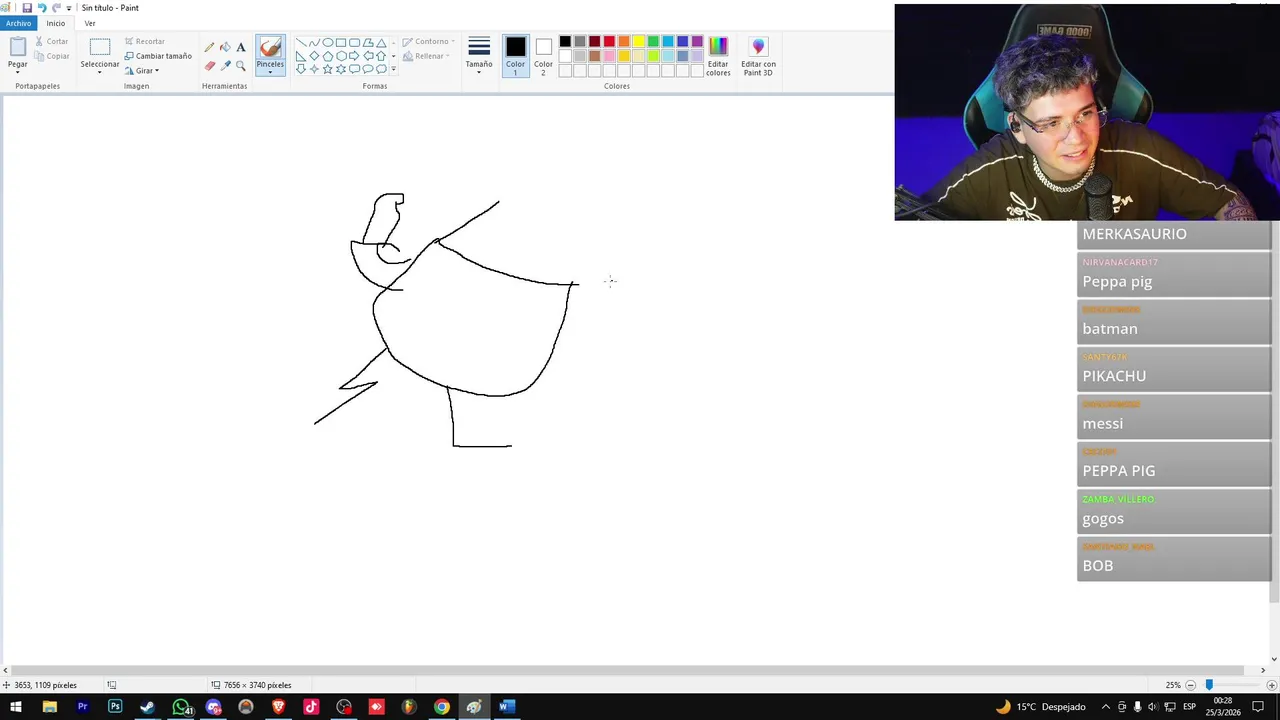Select the Text tool

coord(241,47)
